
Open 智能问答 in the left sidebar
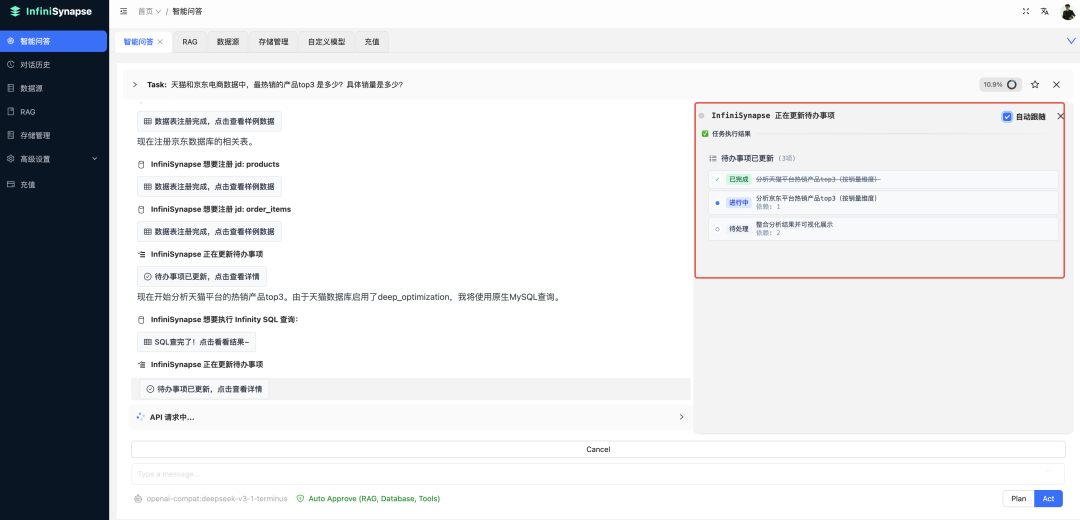pos(54,41)
